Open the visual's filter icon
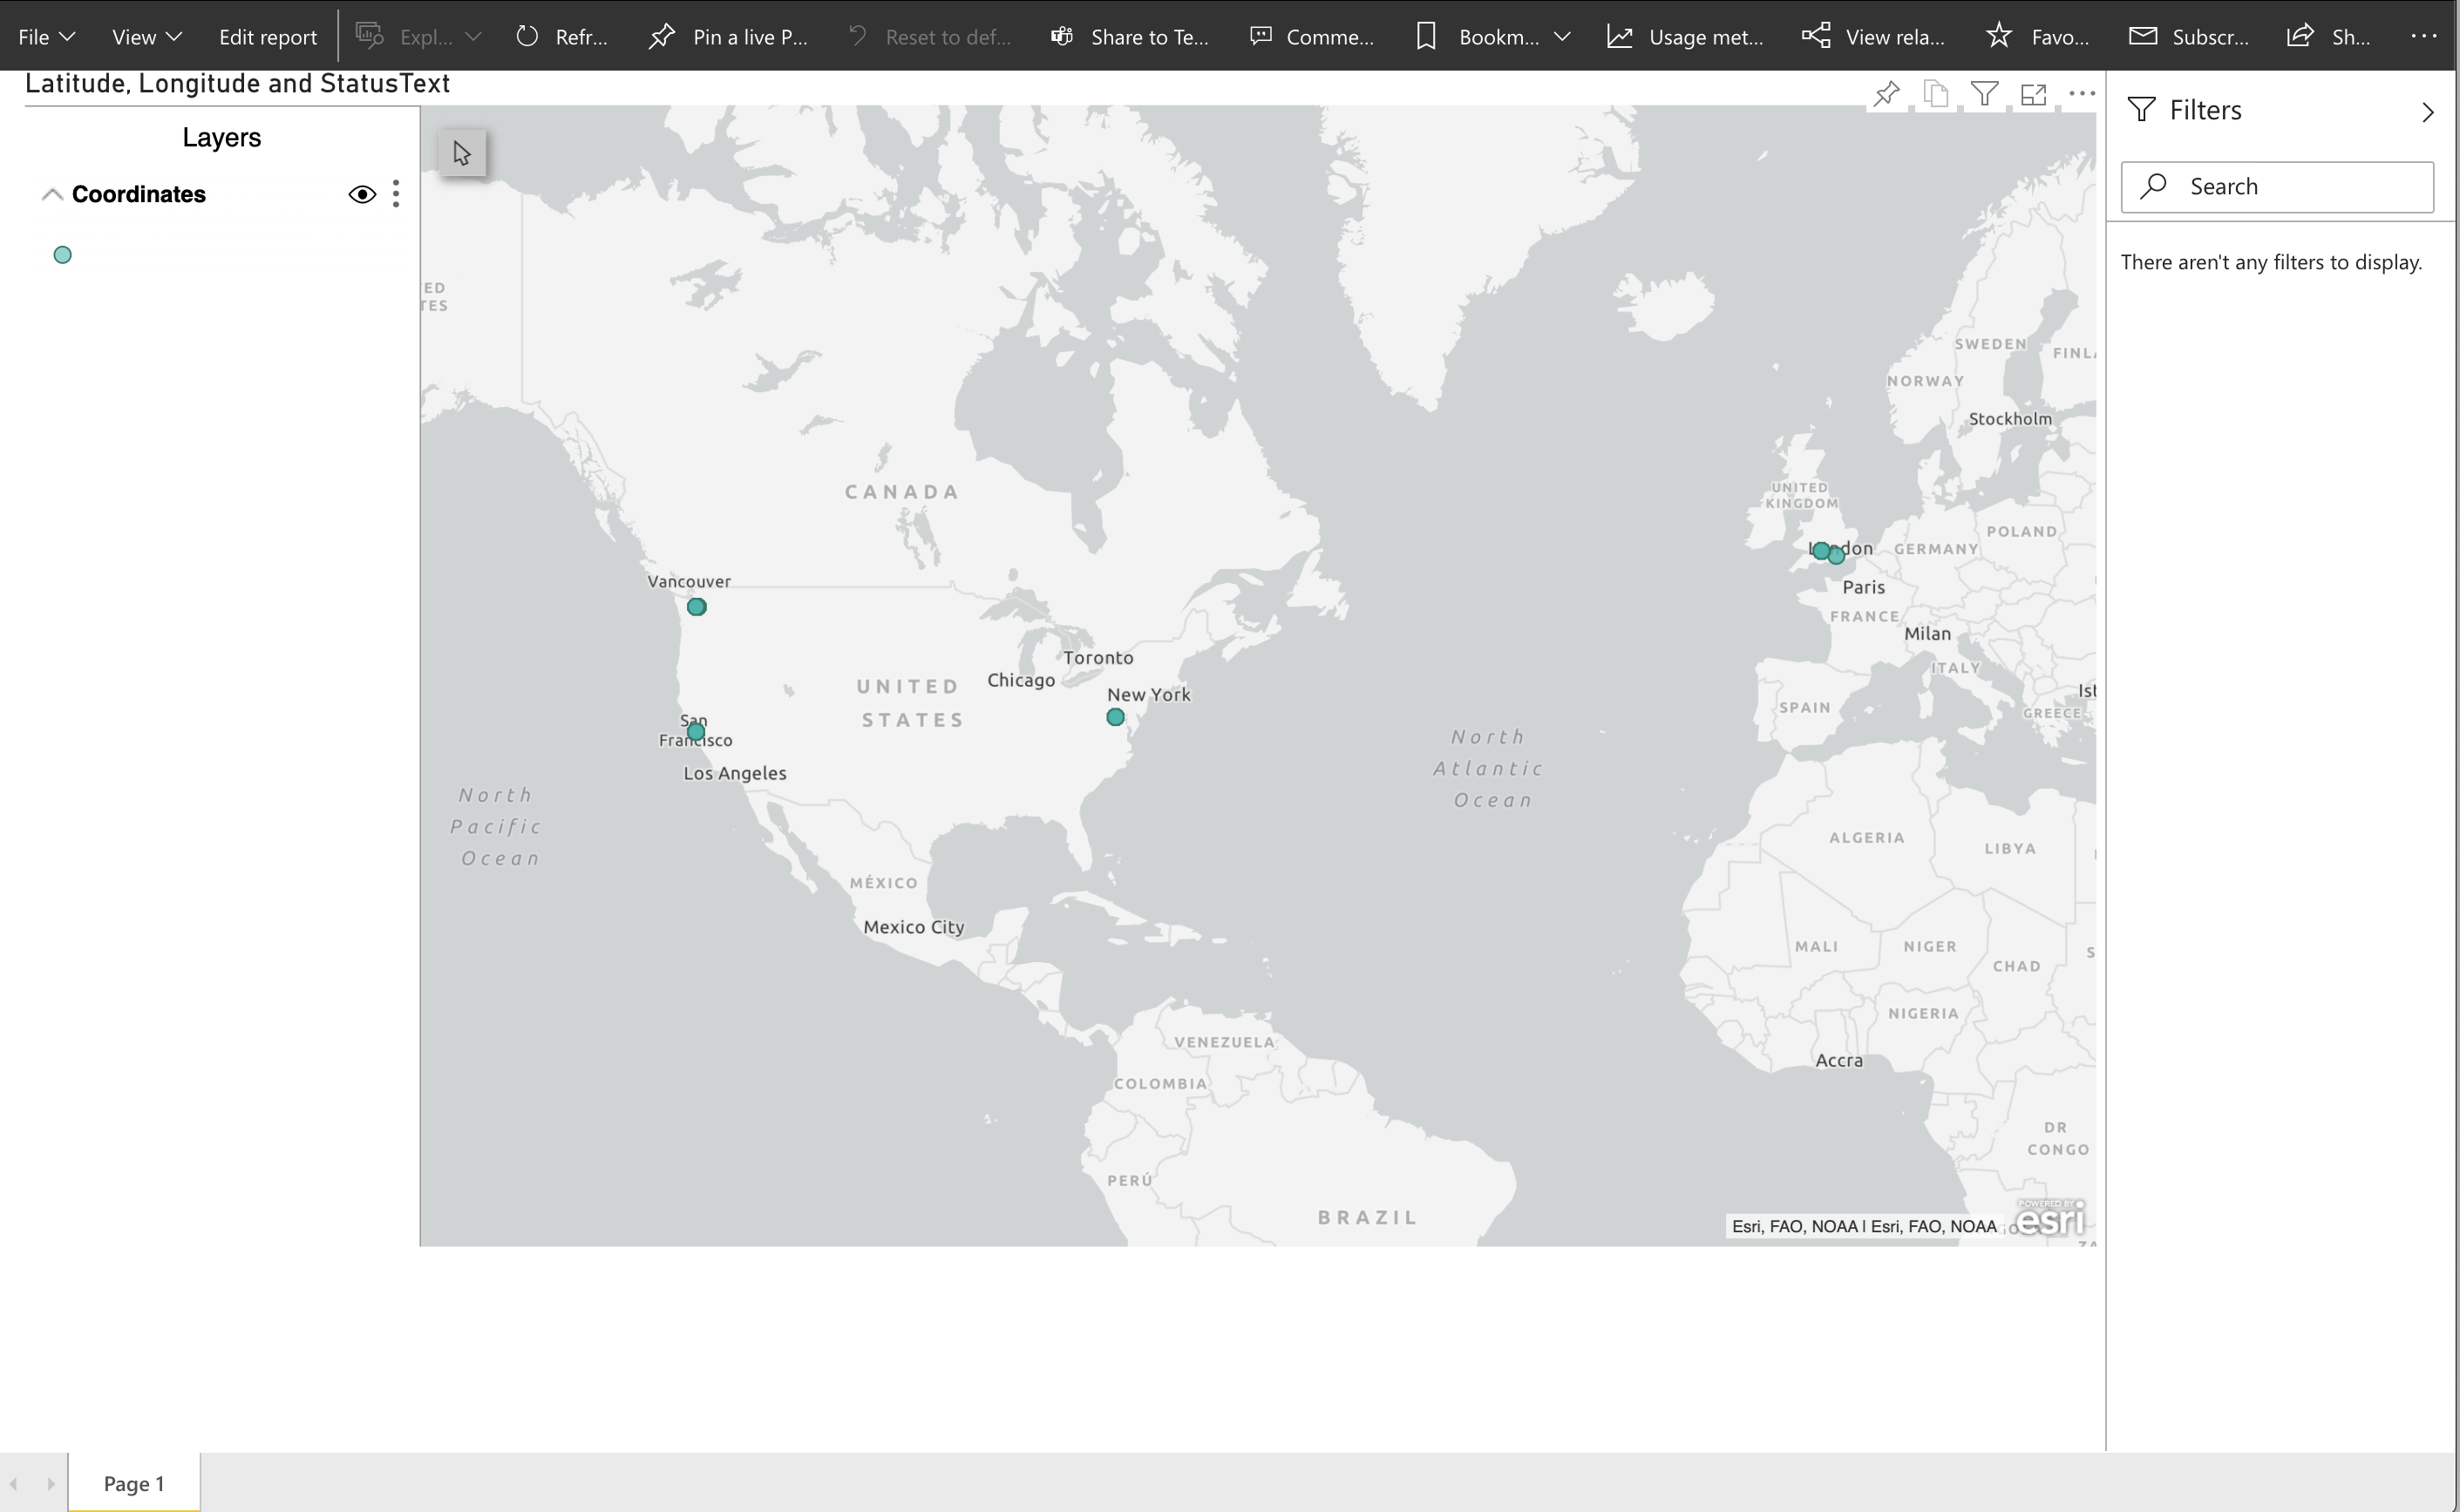Viewport: 2460px width, 1512px height. coord(1984,94)
